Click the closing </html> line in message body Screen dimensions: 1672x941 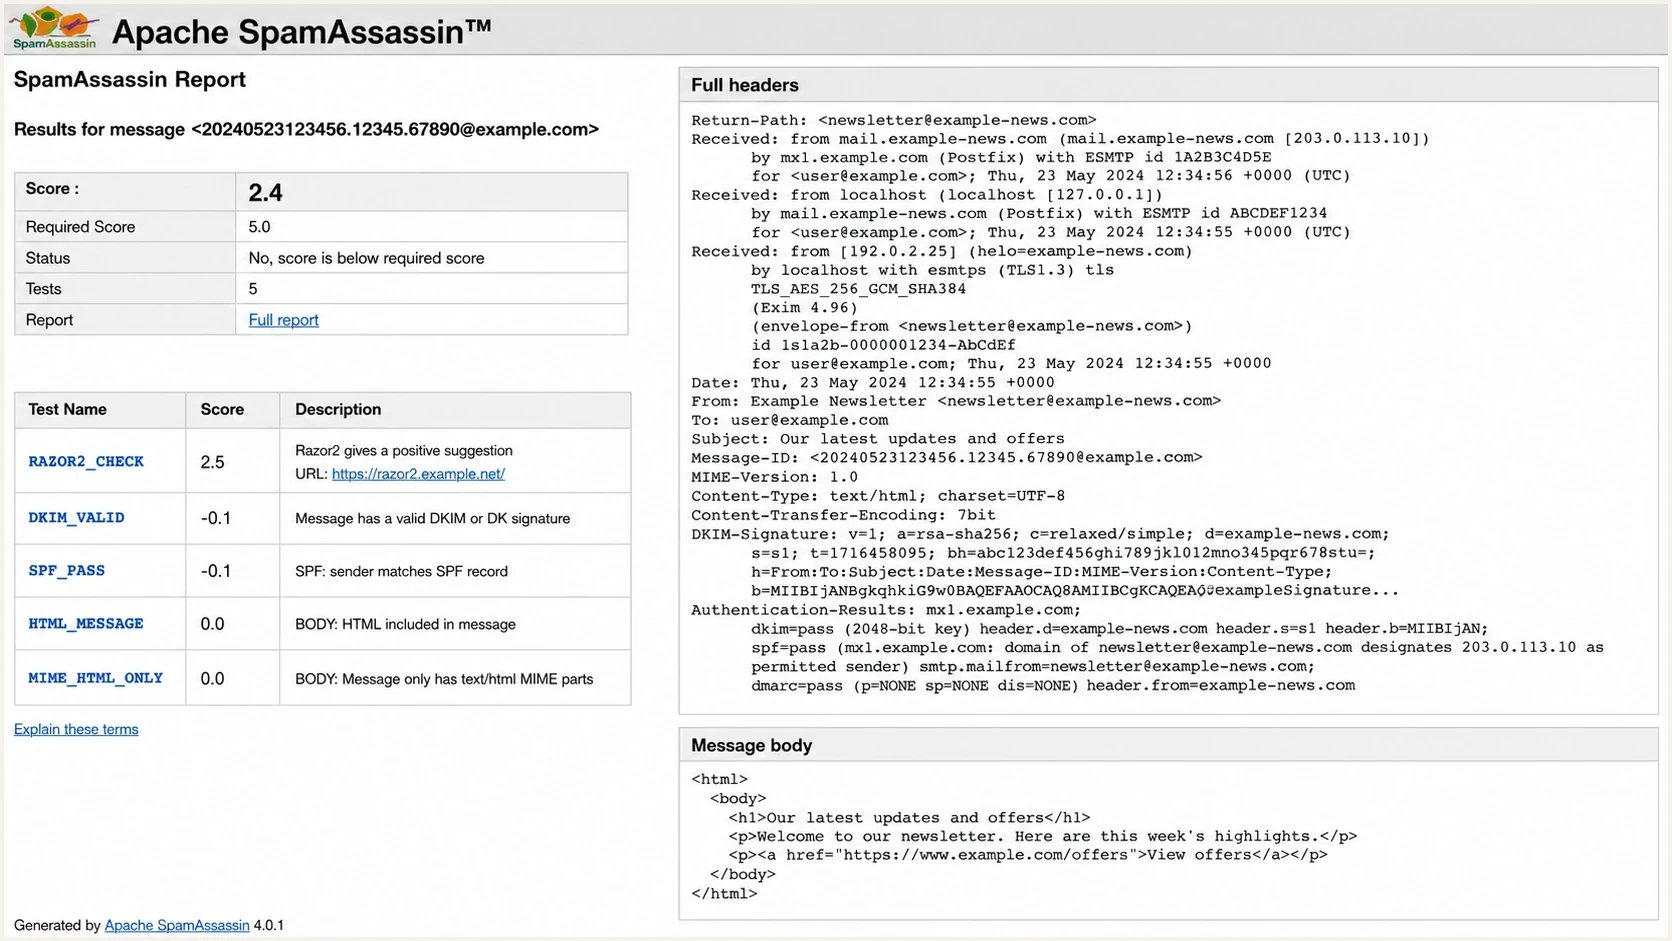point(724,894)
